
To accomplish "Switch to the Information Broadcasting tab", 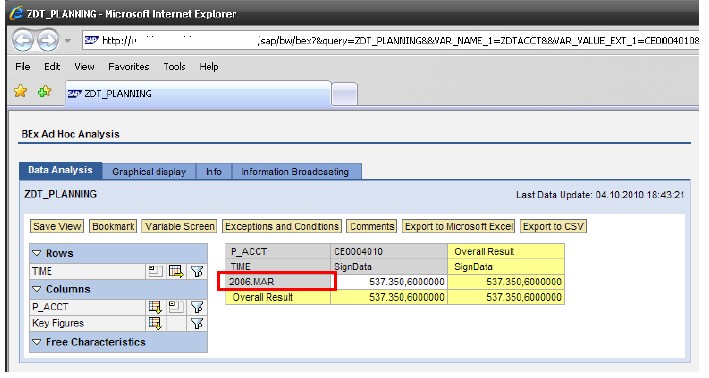I will point(297,172).
